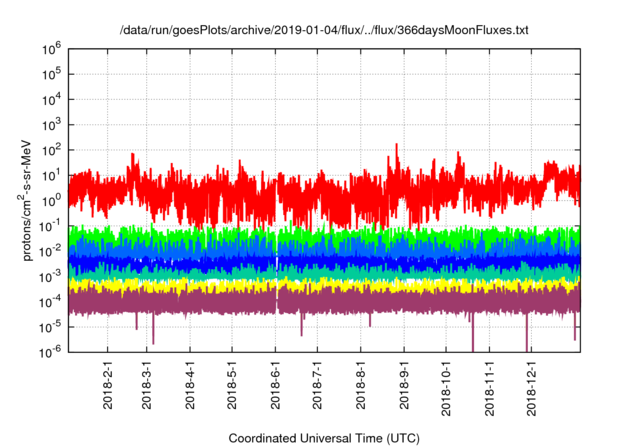Select the y-axis label 10^1

[52, 175]
